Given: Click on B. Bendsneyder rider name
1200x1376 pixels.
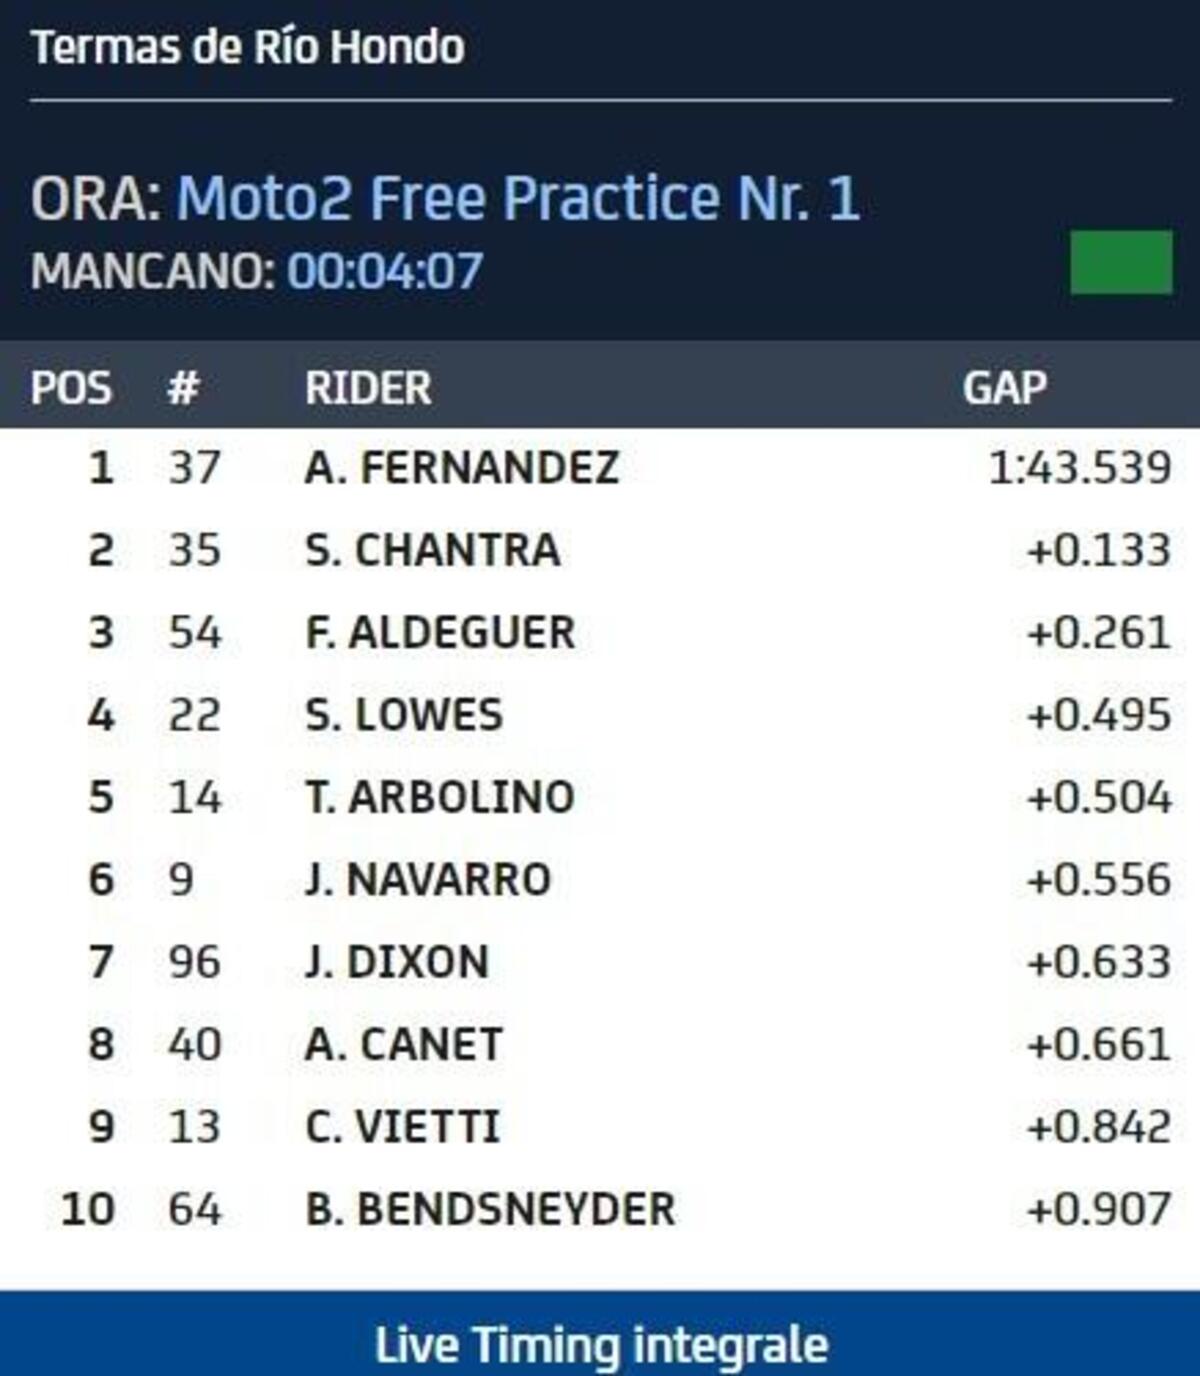Looking at the screenshot, I should click(x=490, y=1209).
